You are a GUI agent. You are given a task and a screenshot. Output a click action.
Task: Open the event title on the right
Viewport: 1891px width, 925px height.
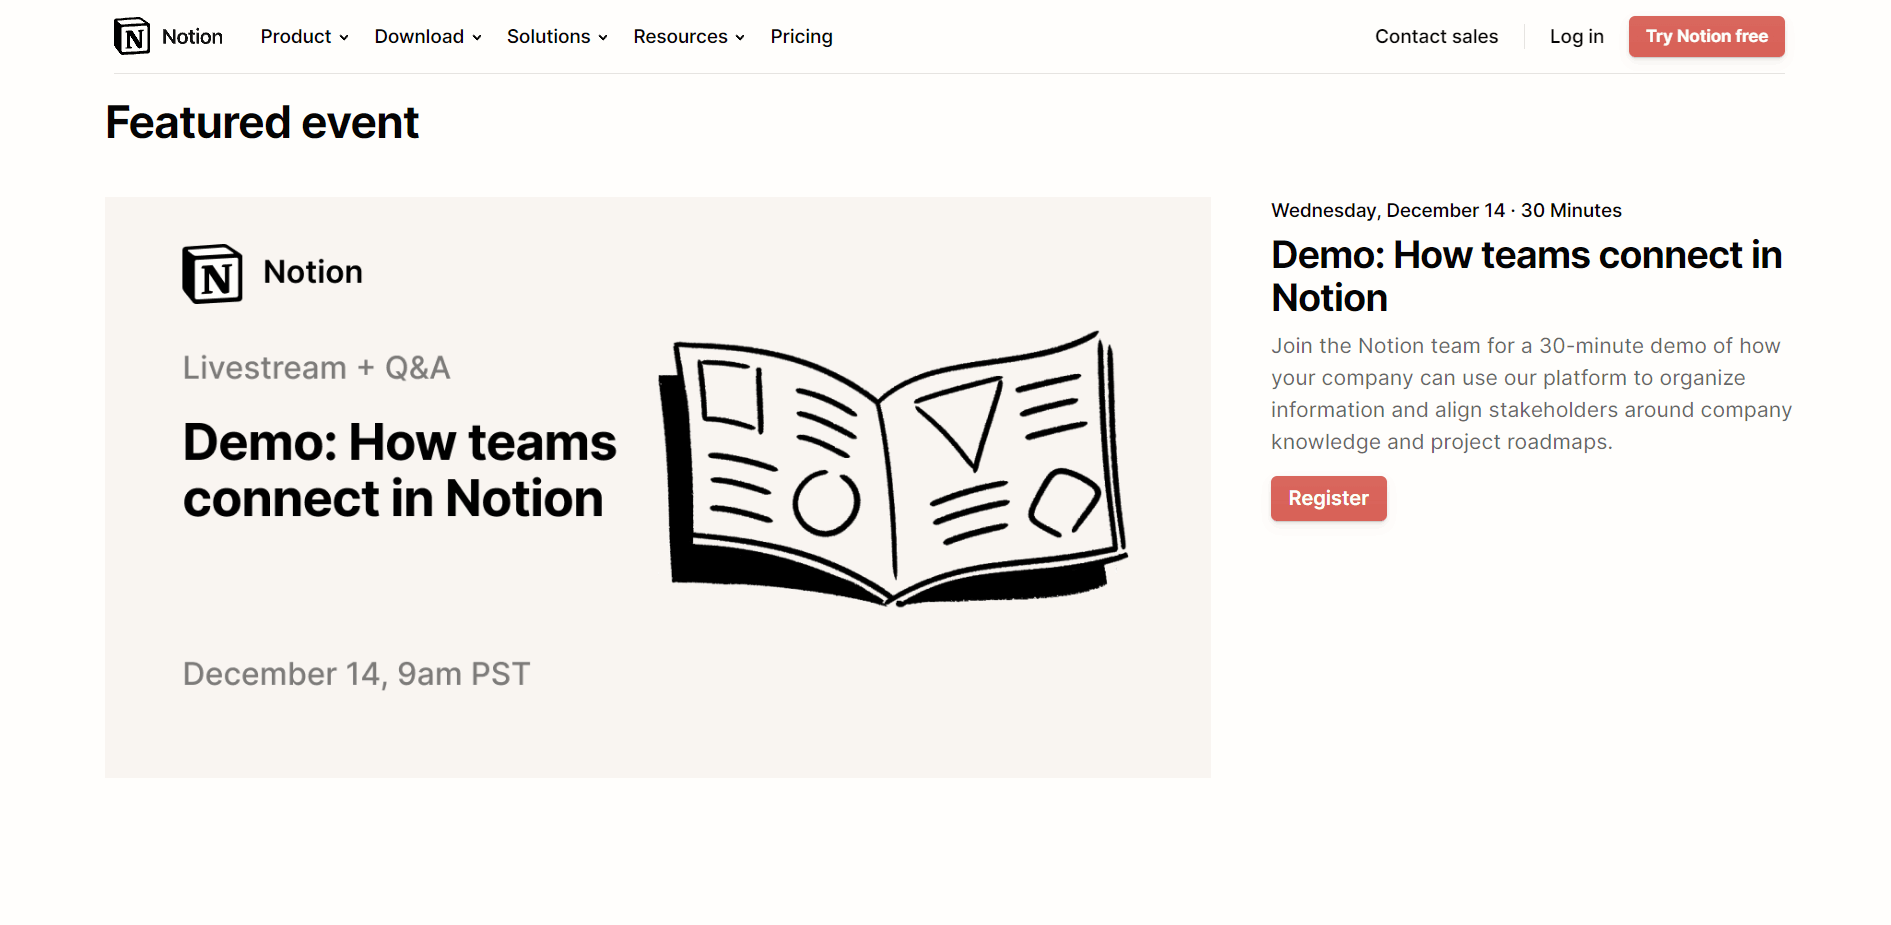pyautogui.click(x=1526, y=276)
